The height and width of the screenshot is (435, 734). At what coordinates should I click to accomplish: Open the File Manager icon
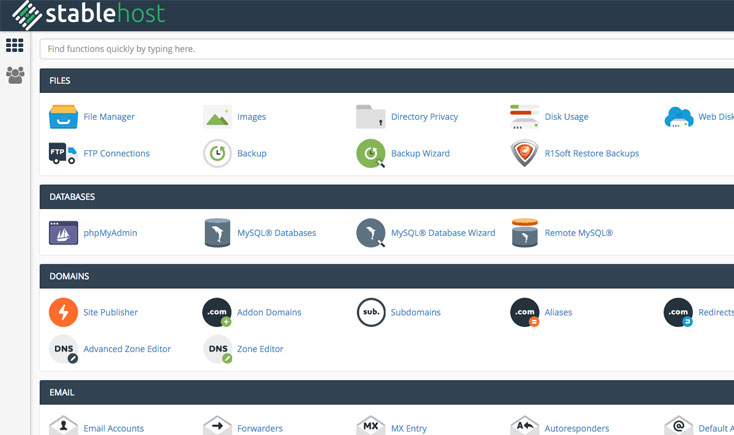[x=63, y=117]
